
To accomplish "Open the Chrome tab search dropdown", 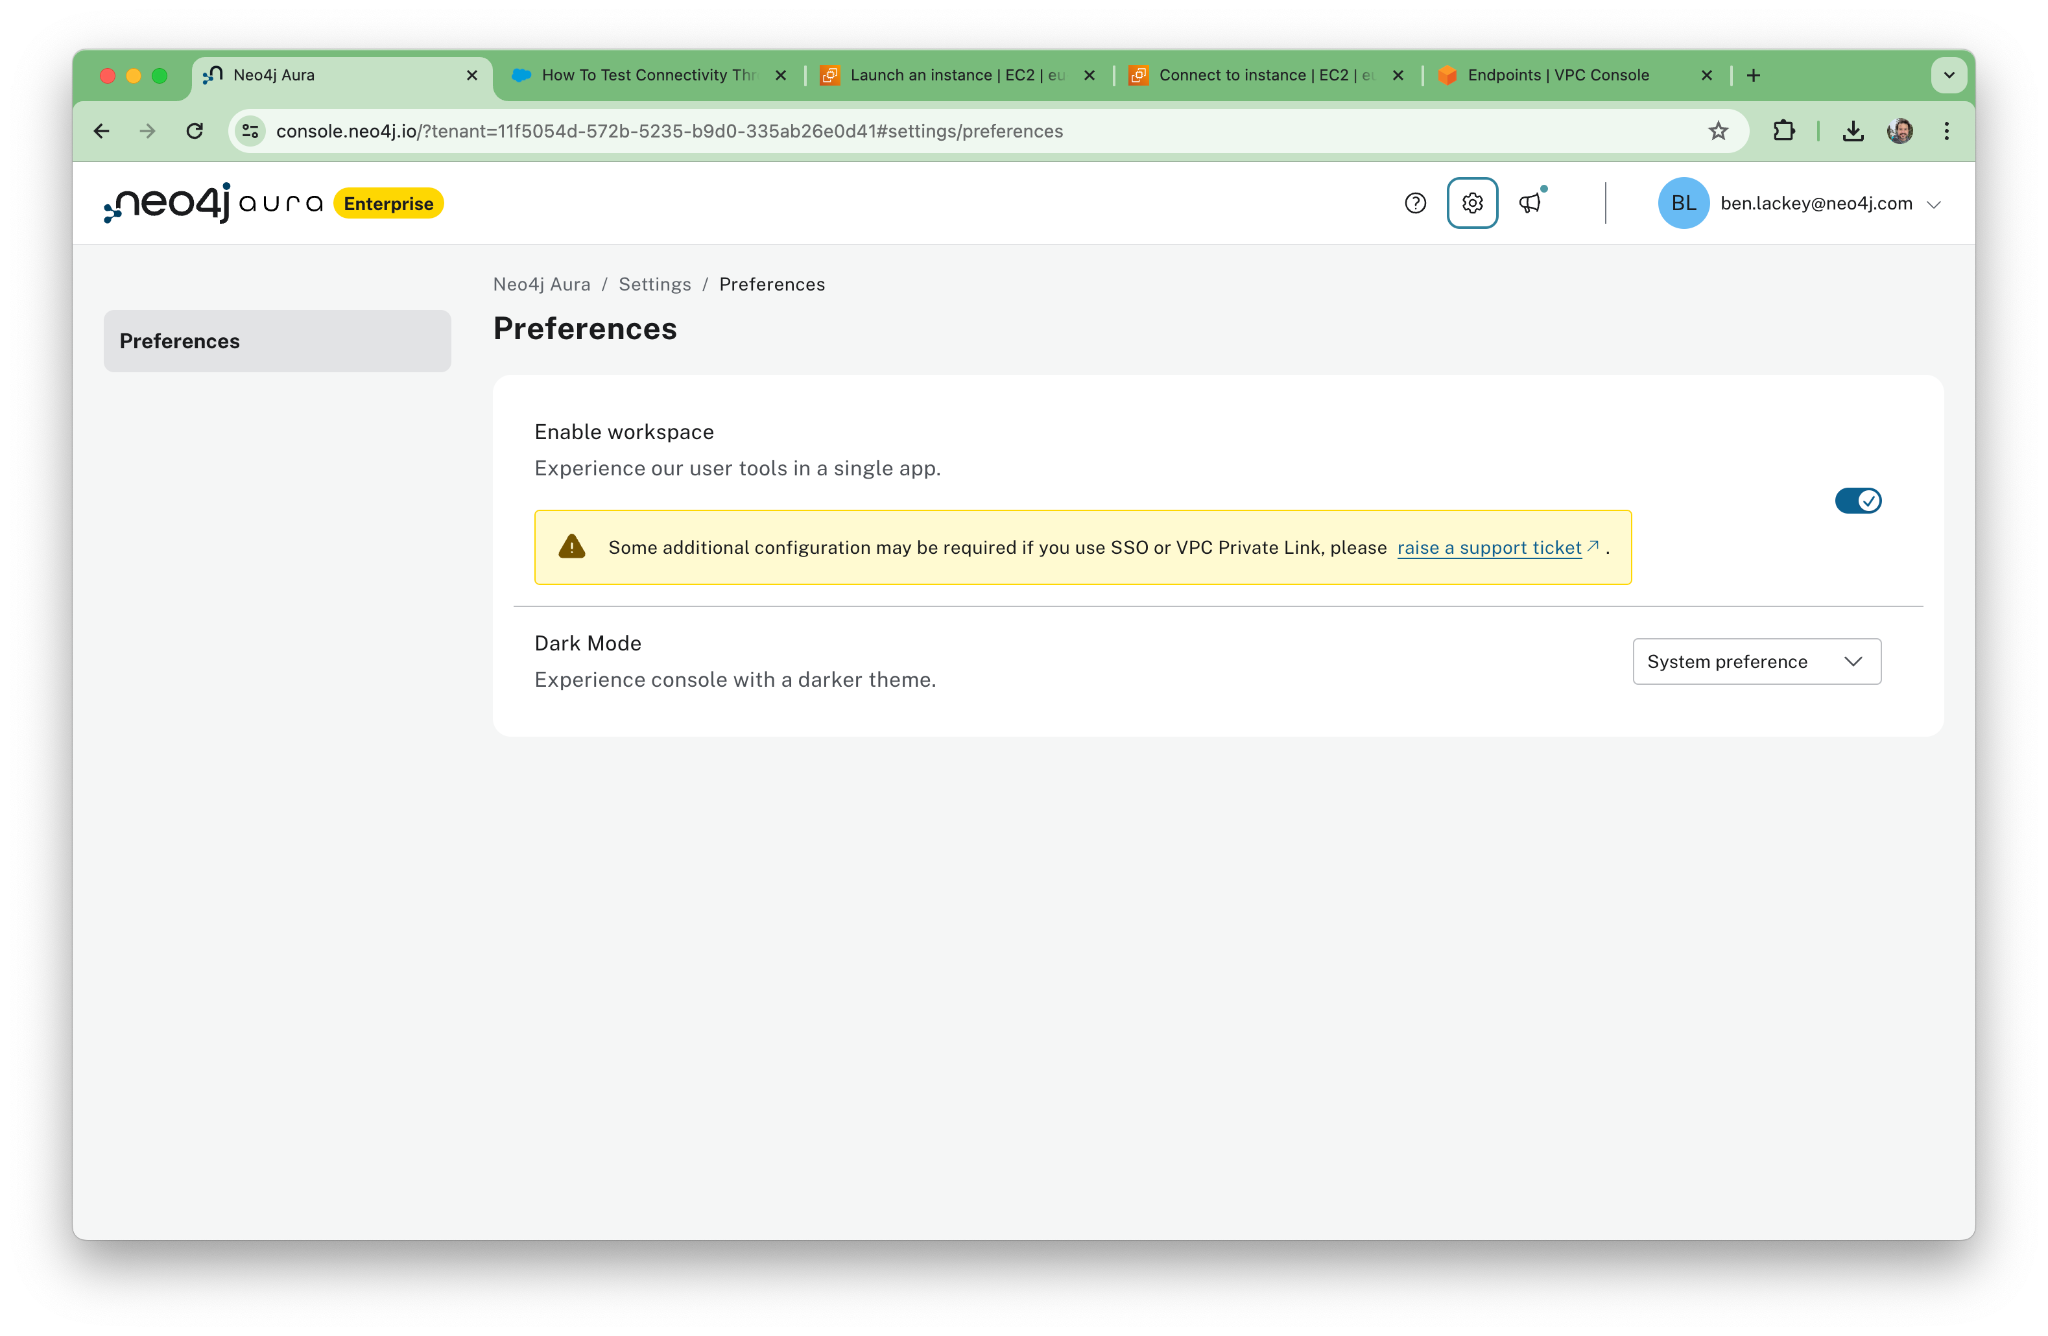I will click(1949, 75).
